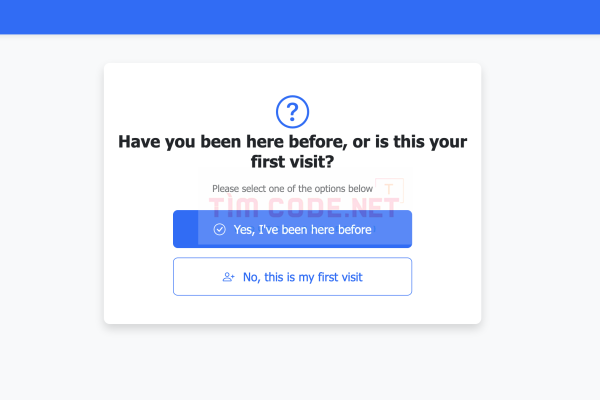
Task: Select the "first visit" words in No button
Action: click(340, 277)
